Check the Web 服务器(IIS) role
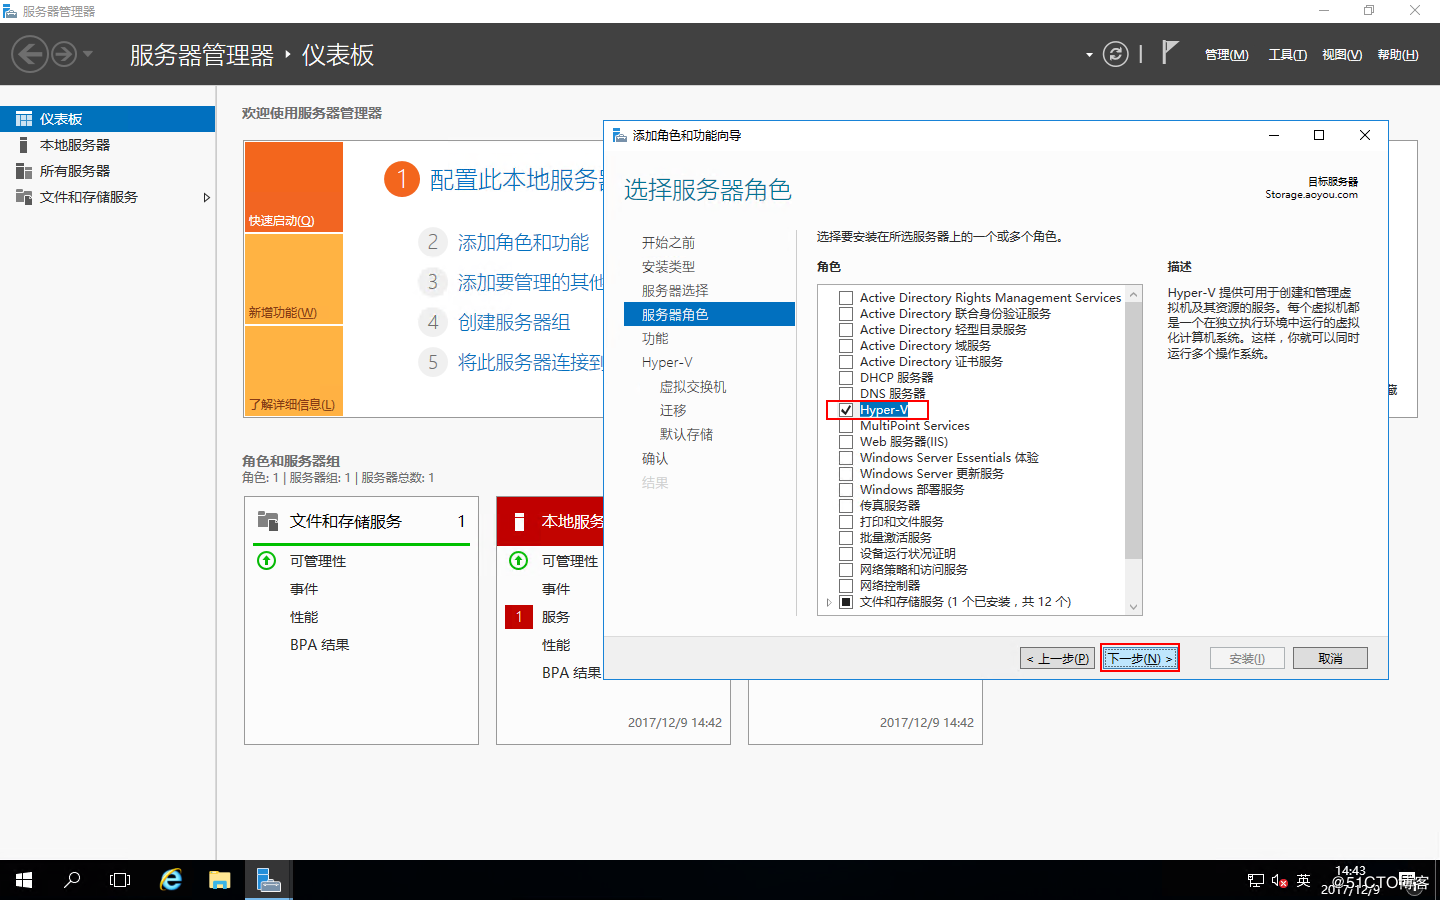Image resolution: width=1440 pixels, height=900 pixels. [846, 442]
